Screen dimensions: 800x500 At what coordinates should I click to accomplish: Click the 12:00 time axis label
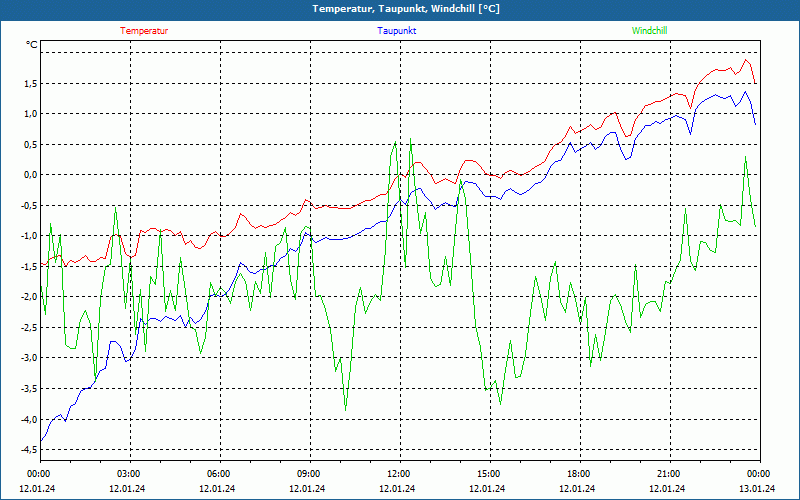click(398, 474)
